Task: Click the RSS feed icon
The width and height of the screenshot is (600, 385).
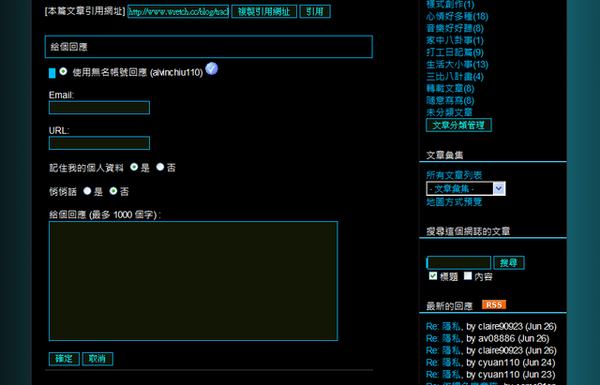Action: pyautogui.click(x=494, y=305)
